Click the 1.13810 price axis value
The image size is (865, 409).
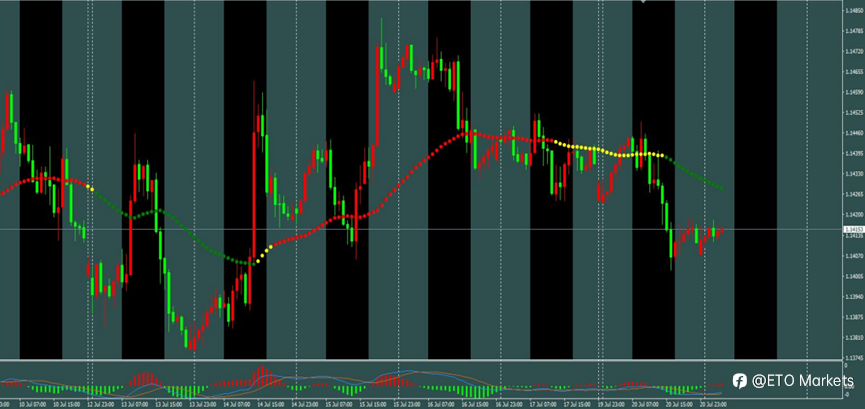click(x=855, y=337)
